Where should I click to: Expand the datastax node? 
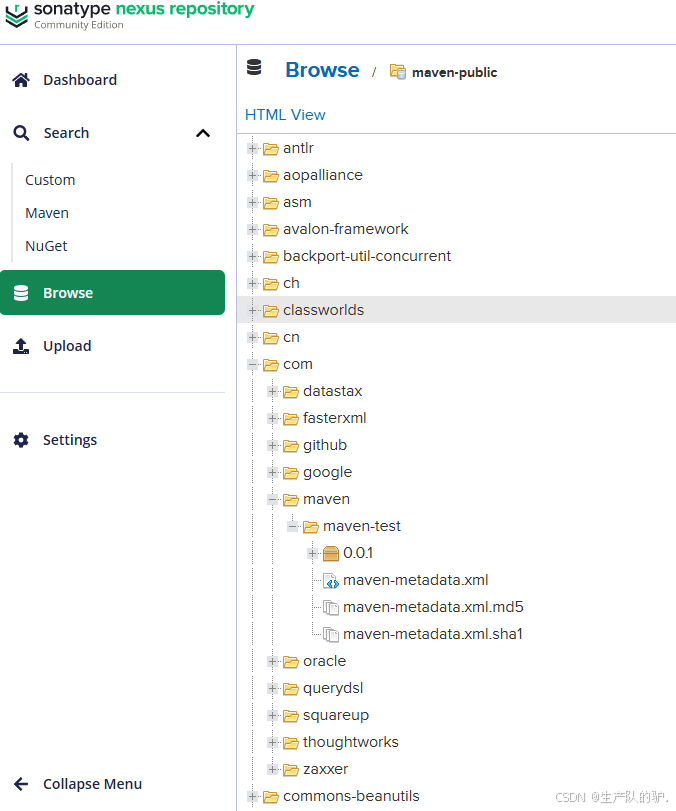click(273, 392)
